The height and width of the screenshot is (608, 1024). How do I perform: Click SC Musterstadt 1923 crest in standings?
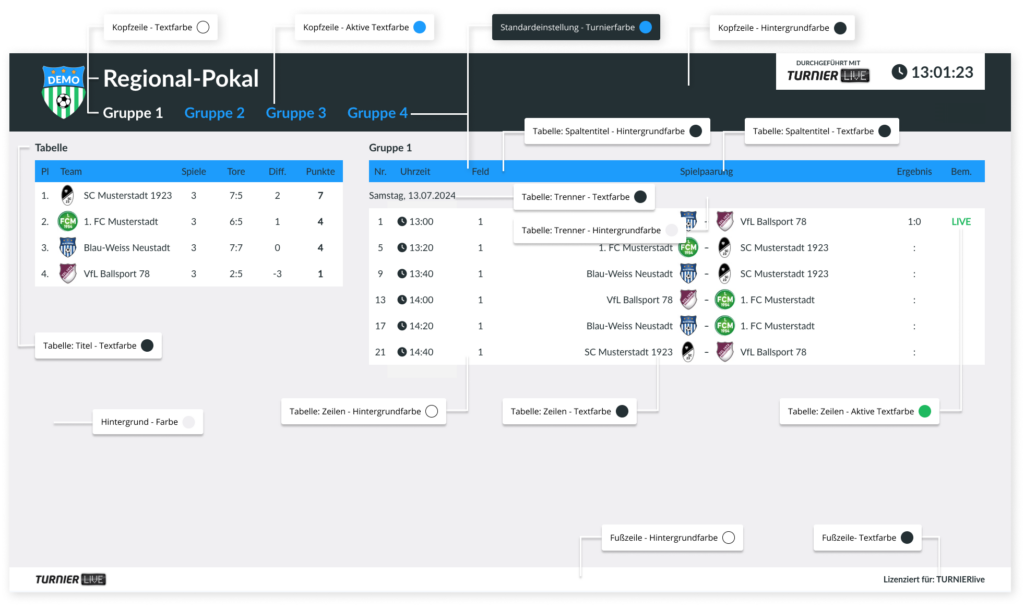click(67, 195)
